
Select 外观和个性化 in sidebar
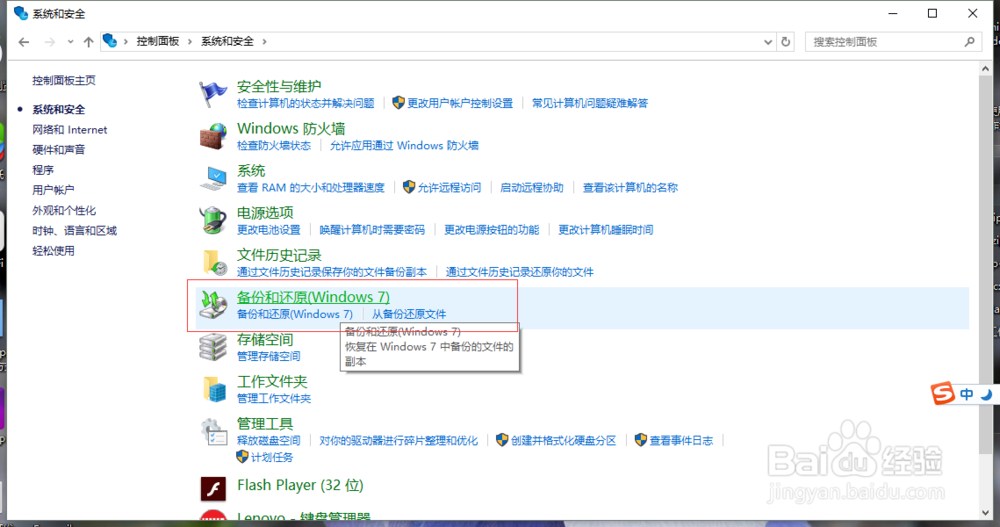pyautogui.click(x=64, y=211)
